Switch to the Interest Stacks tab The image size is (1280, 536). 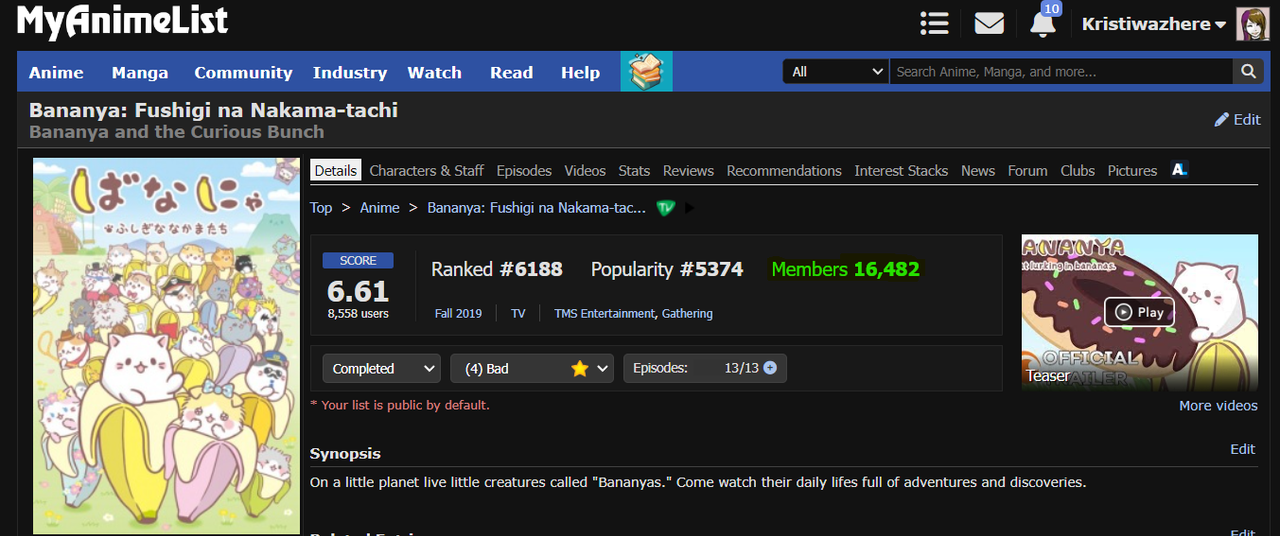point(901,171)
